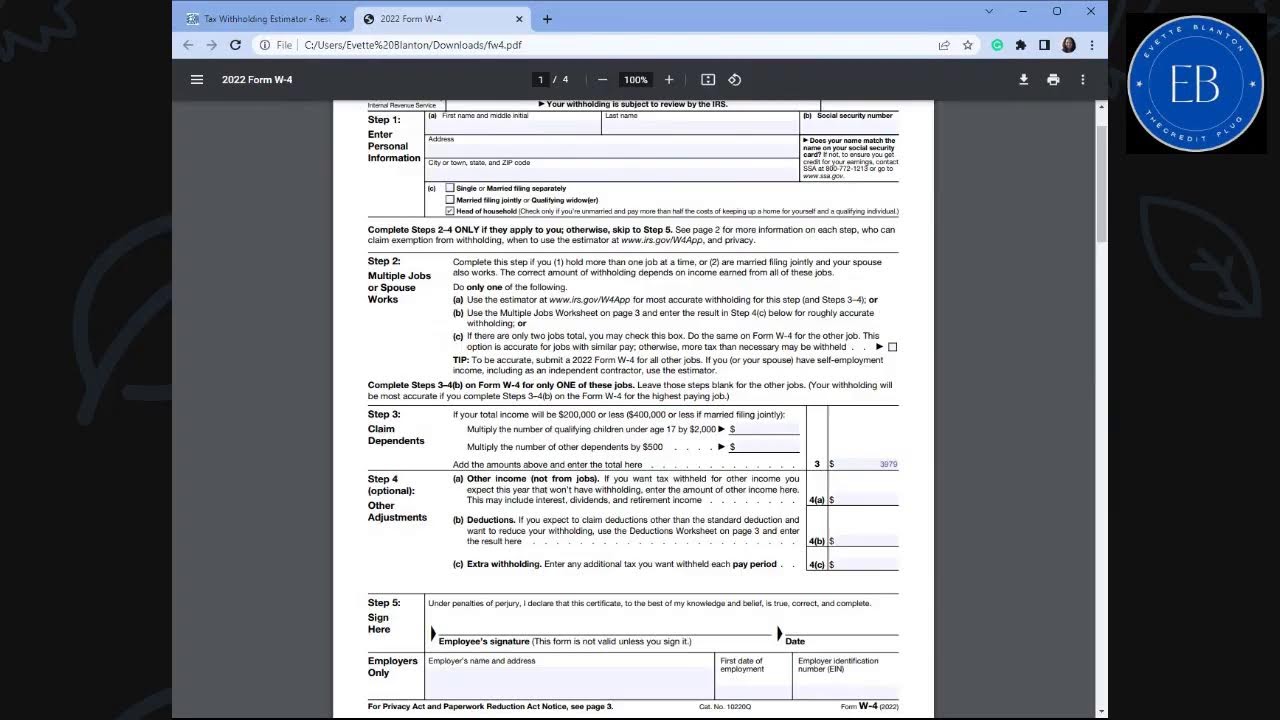Open the Chrome profile avatar
This screenshot has height=720, width=1280.
(x=1068, y=45)
